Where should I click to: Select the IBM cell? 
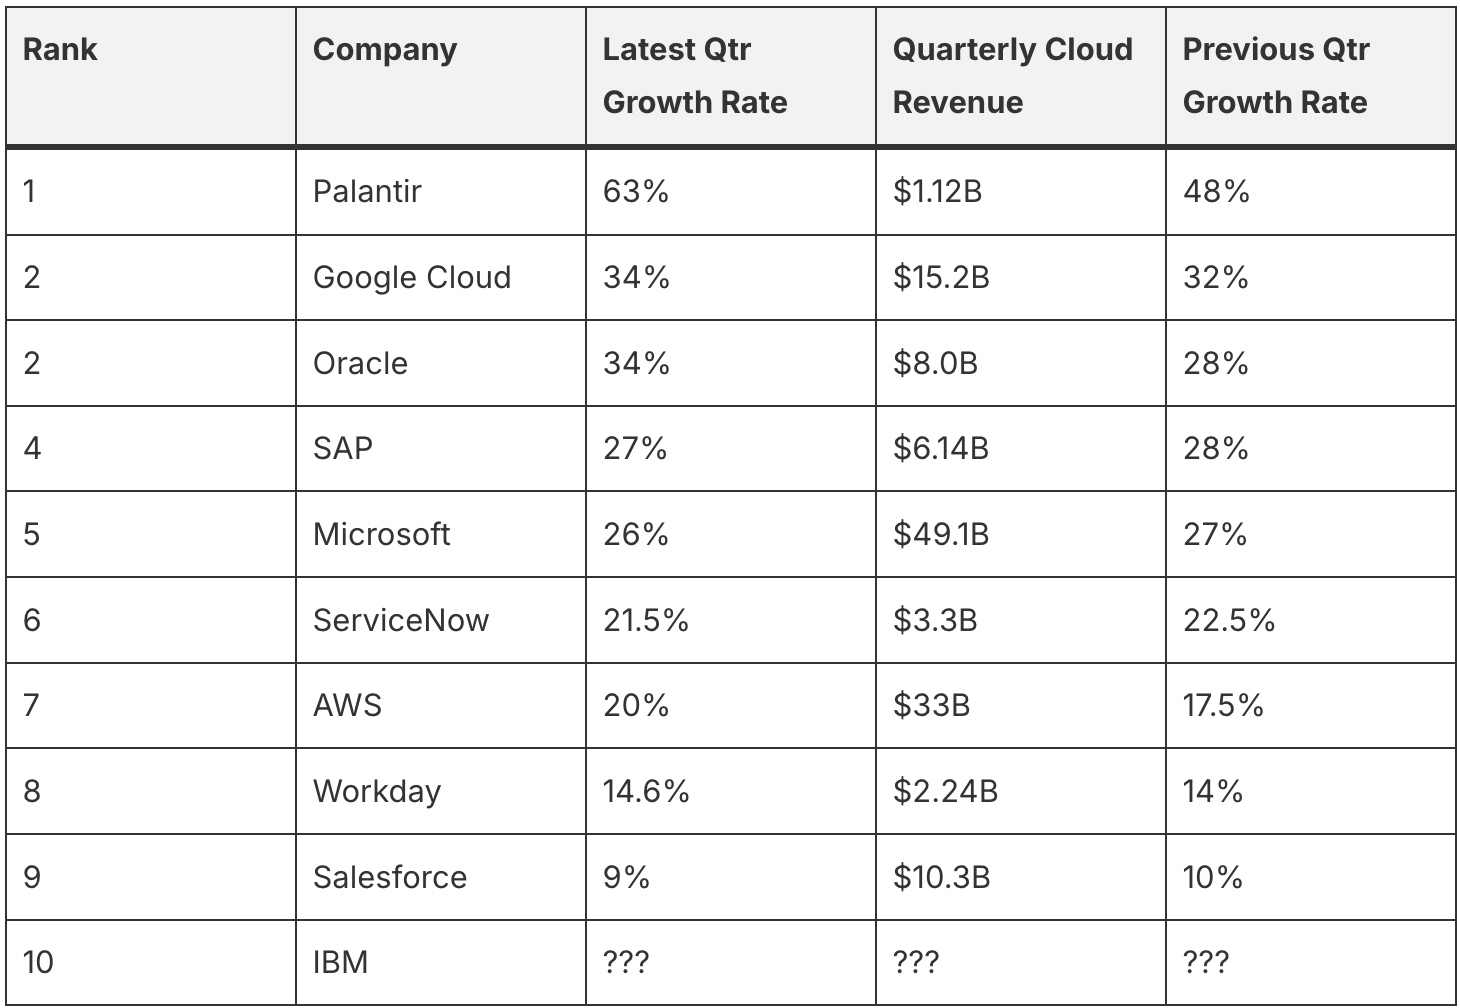coord(341,962)
